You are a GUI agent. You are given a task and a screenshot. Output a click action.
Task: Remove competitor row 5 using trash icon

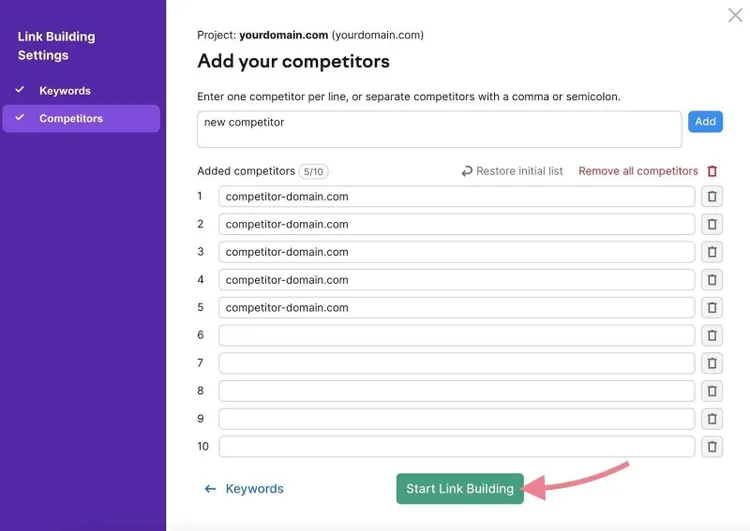coord(712,308)
